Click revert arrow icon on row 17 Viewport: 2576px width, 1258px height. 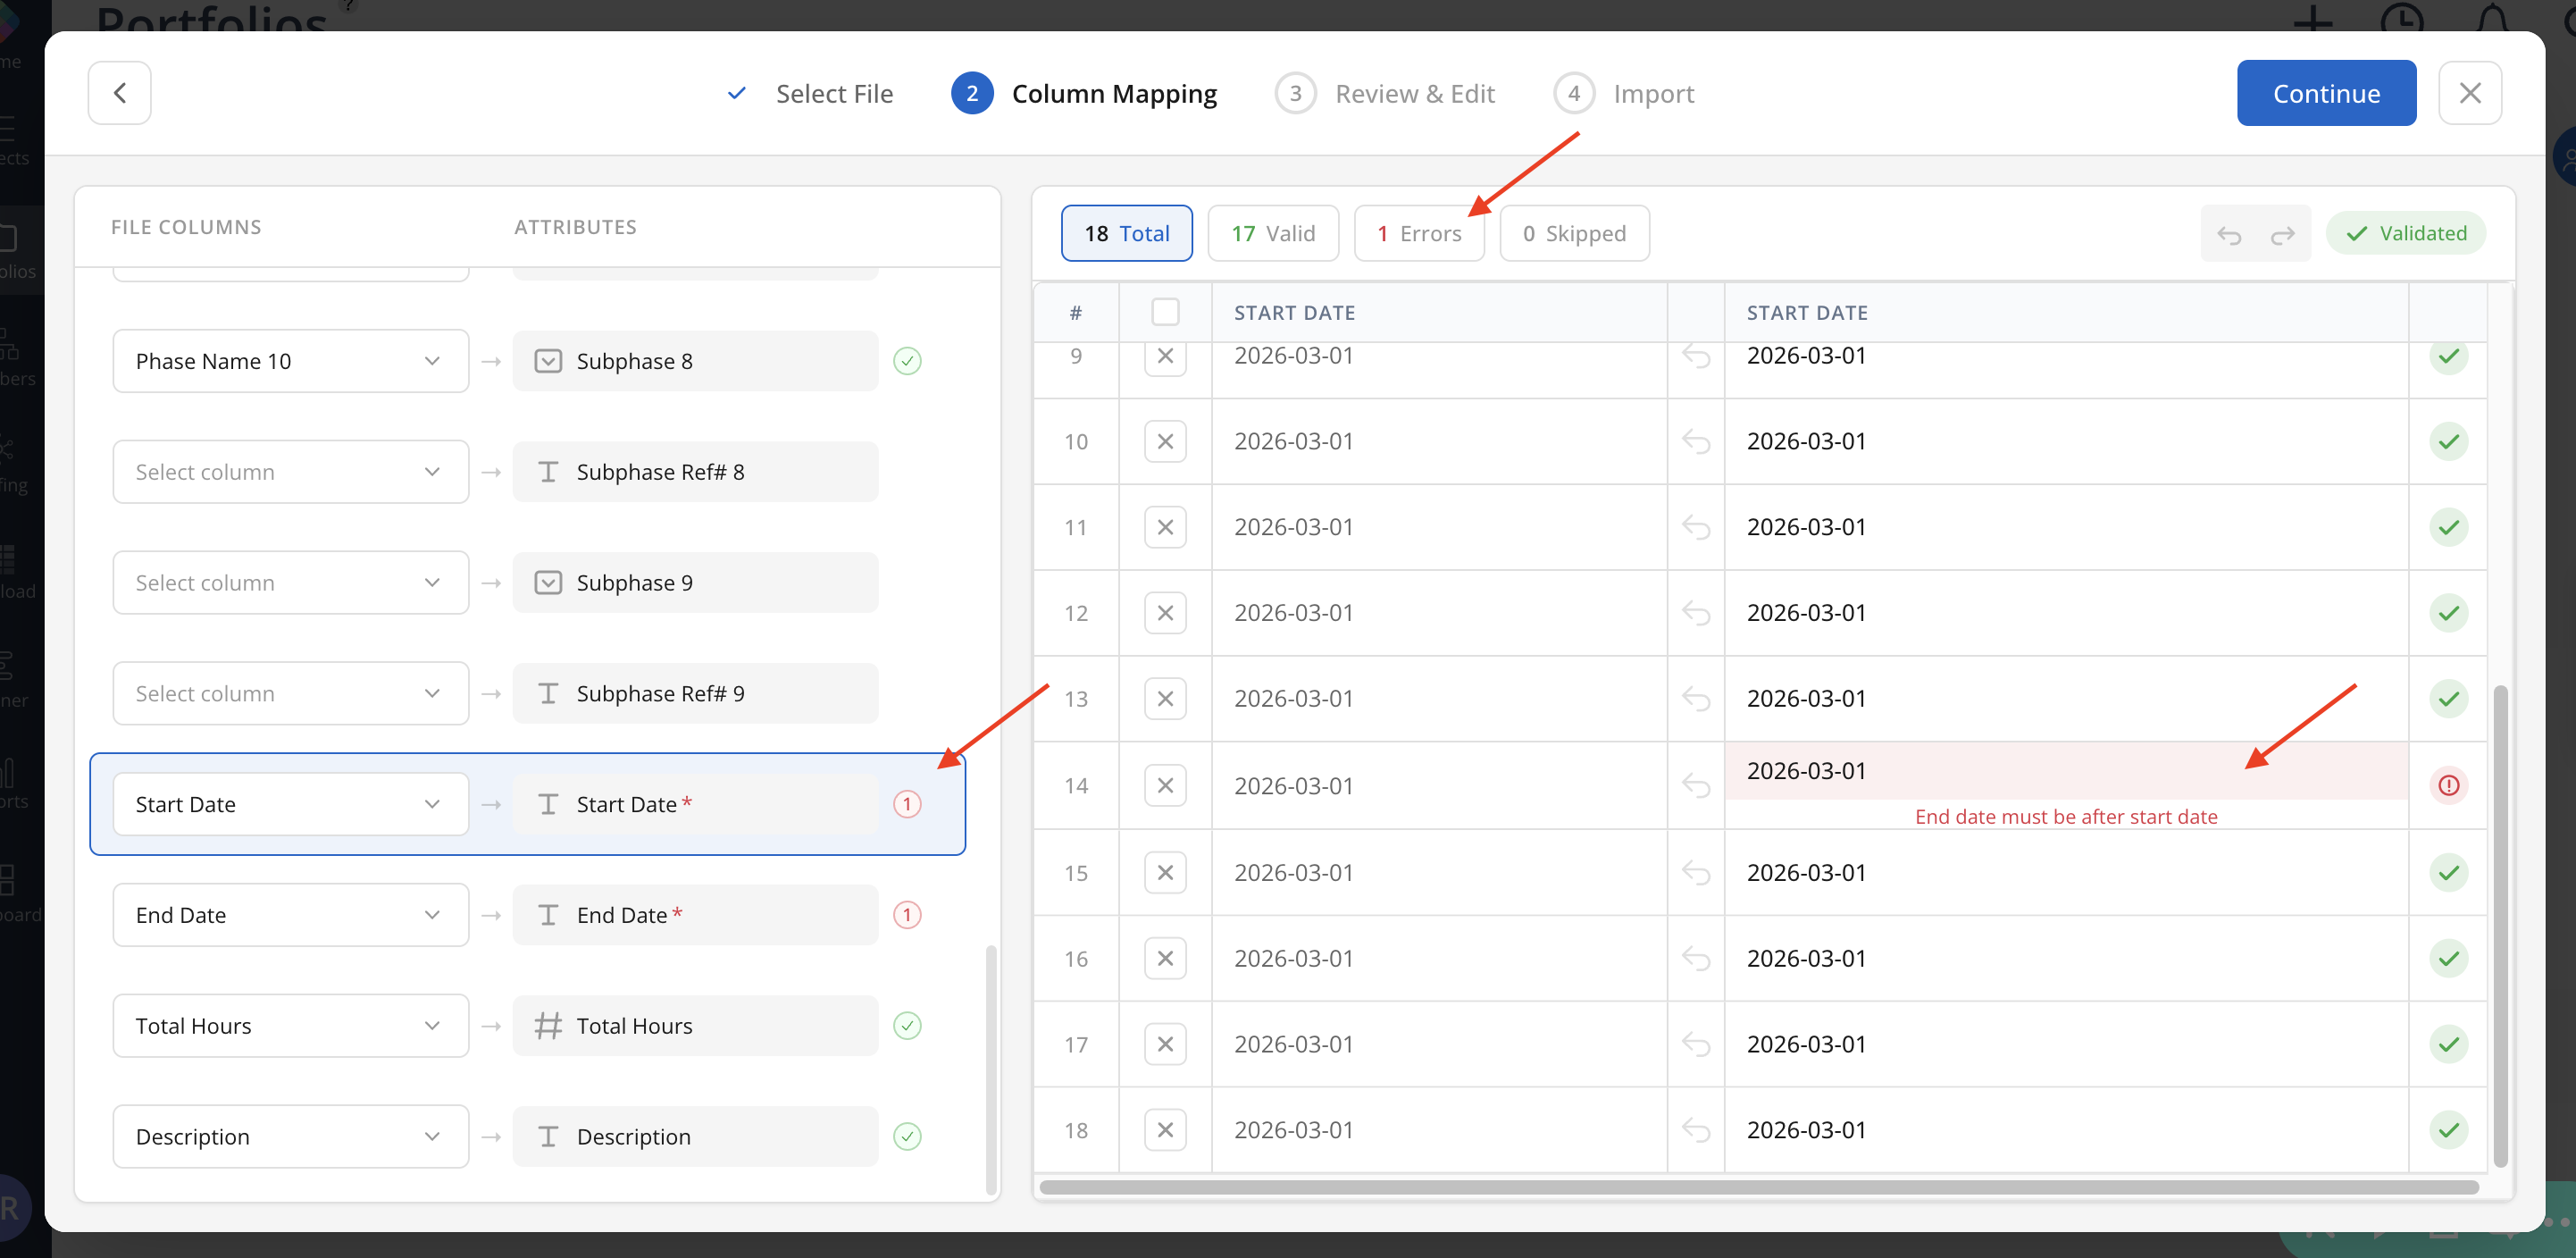pyautogui.click(x=1695, y=1044)
